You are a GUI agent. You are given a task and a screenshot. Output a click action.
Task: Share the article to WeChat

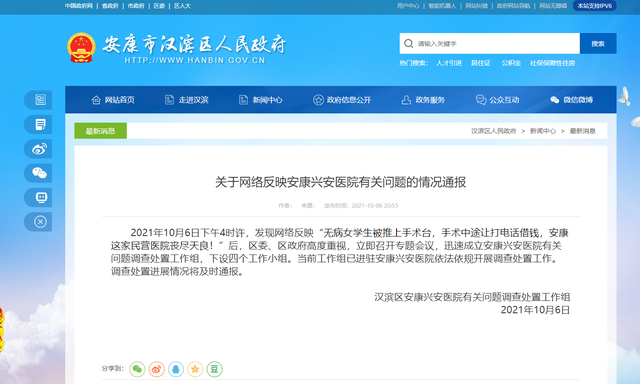click(137, 369)
